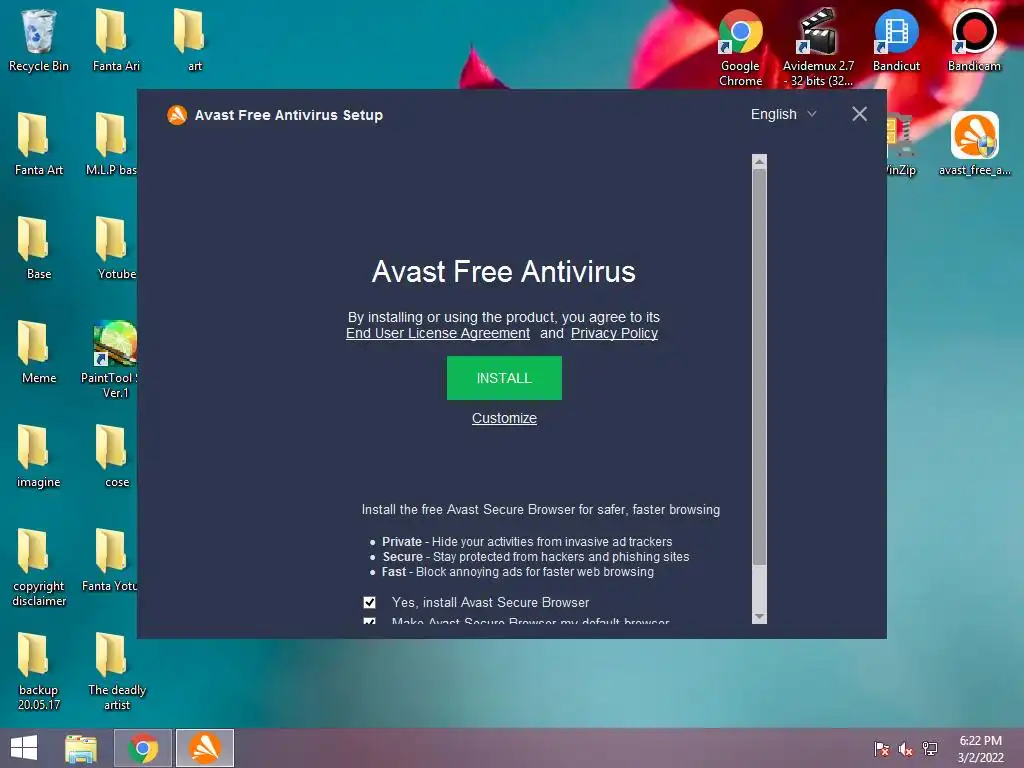
Task: Click the installer vertical scrollbar thumb
Action: point(759,367)
